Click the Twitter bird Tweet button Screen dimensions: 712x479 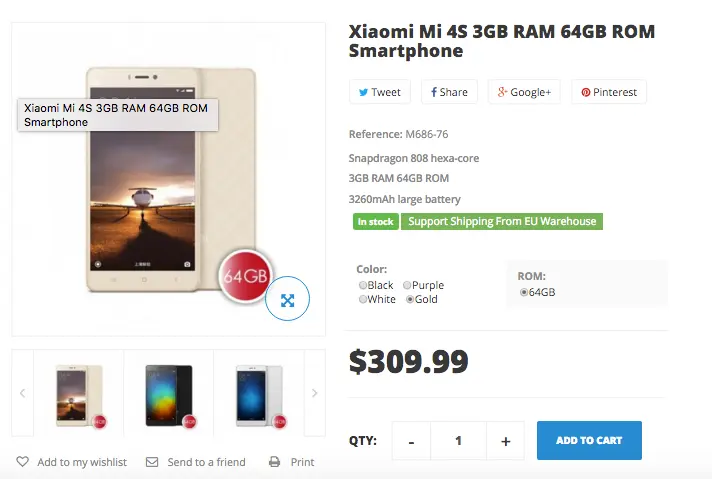tap(380, 92)
